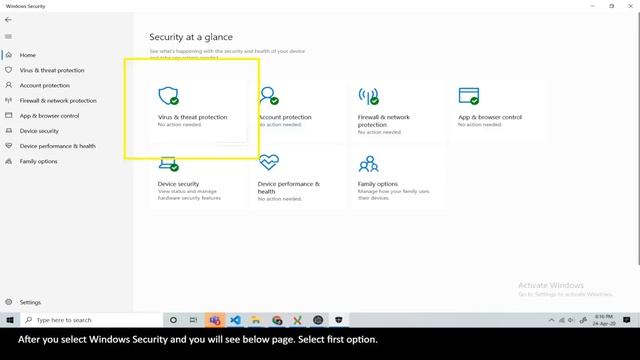The height and width of the screenshot is (360, 640).
Task: Click the Device security laptop card
Action: [198, 178]
